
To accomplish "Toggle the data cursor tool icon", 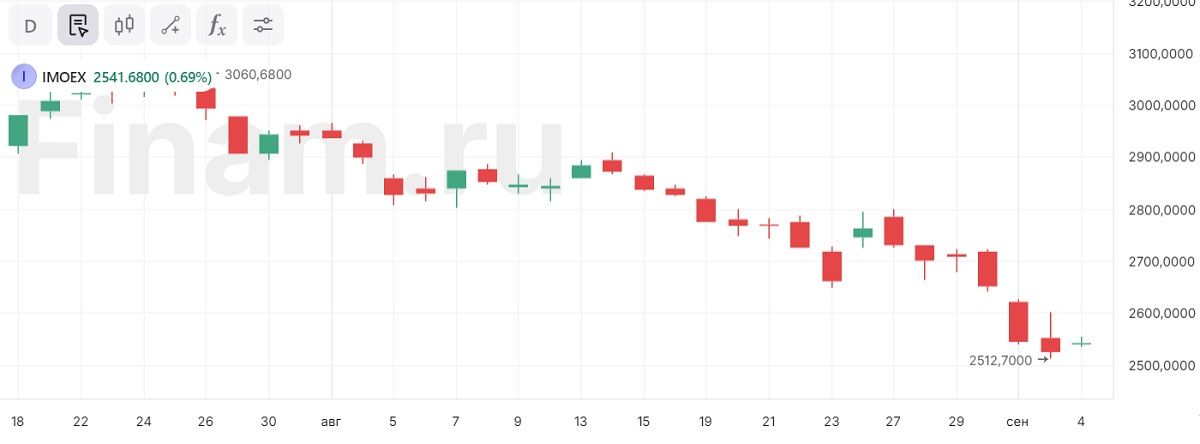I will pyautogui.click(x=78, y=26).
